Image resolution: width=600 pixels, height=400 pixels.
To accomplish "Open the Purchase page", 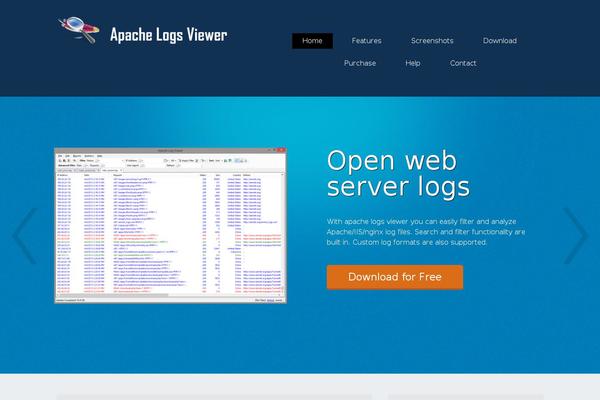I will coord(360,63).
